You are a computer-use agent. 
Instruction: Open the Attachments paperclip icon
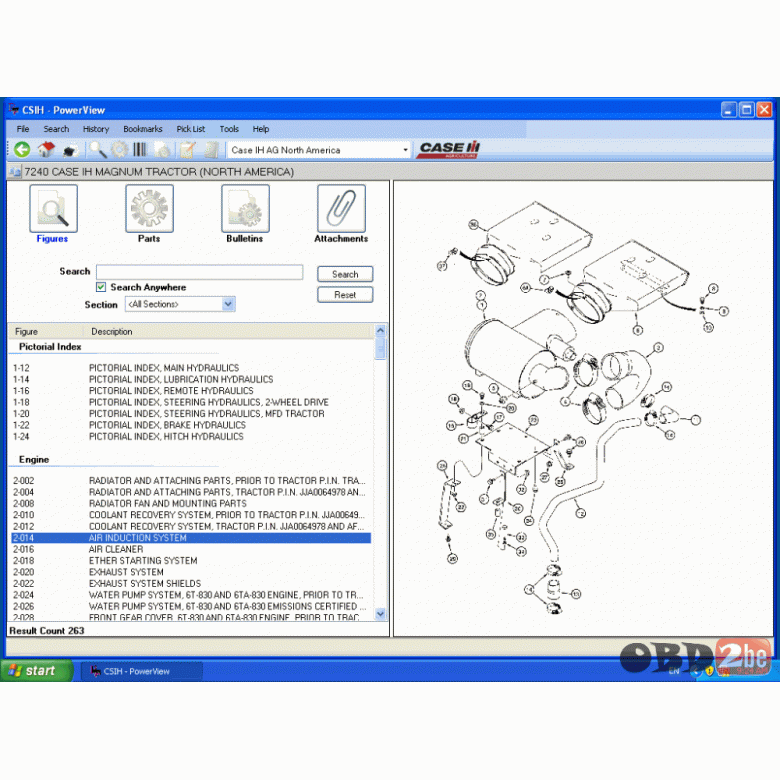(341, 208)
